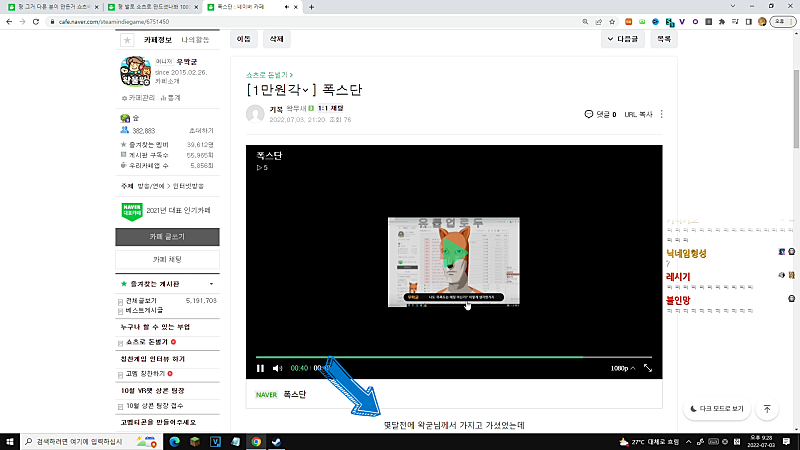Screen dimensions: 800x450
Task: Click the 카페 글쓰기 button
Action: tap(167, 237)
